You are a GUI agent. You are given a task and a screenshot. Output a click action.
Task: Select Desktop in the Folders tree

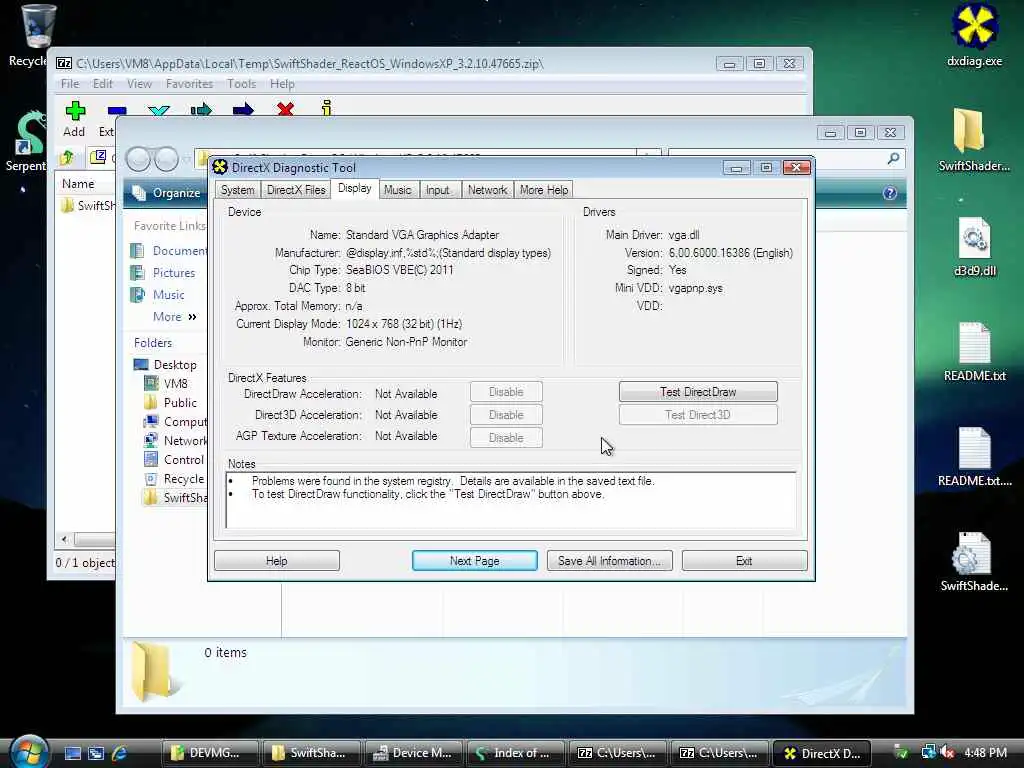165,364
